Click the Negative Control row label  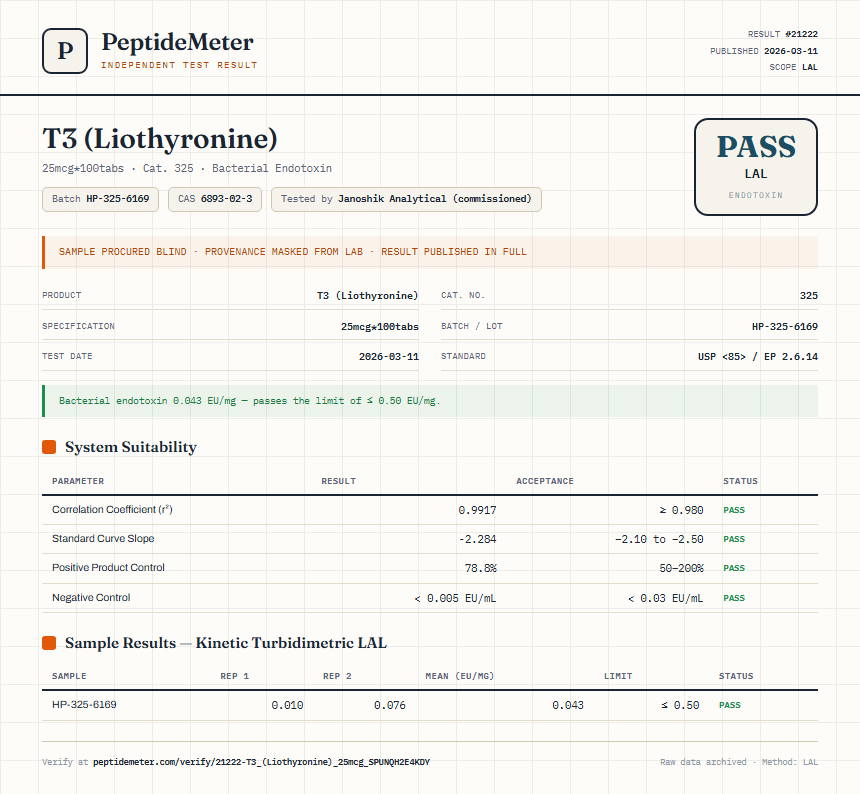point(91,597)
